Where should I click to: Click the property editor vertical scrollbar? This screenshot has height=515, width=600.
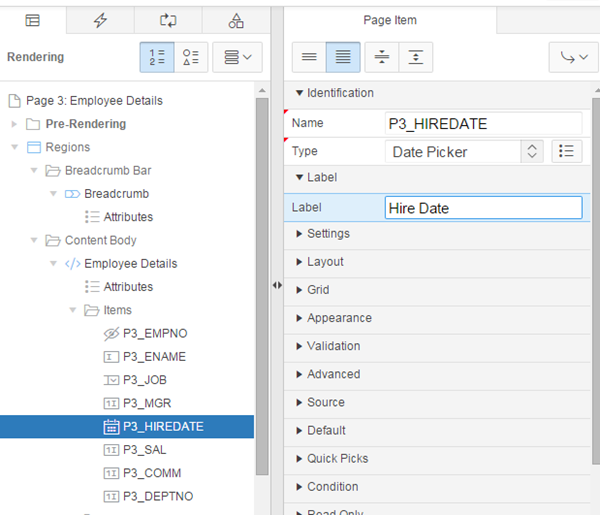(x=596, y=281)
